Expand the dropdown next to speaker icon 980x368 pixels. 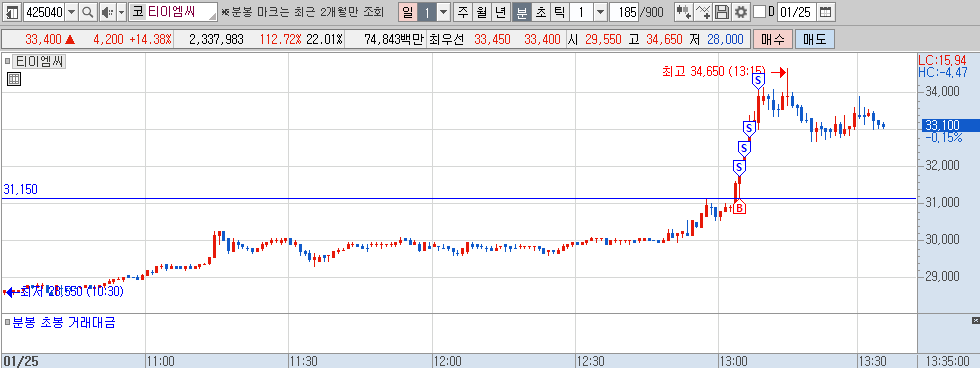[x=121, y=12]
